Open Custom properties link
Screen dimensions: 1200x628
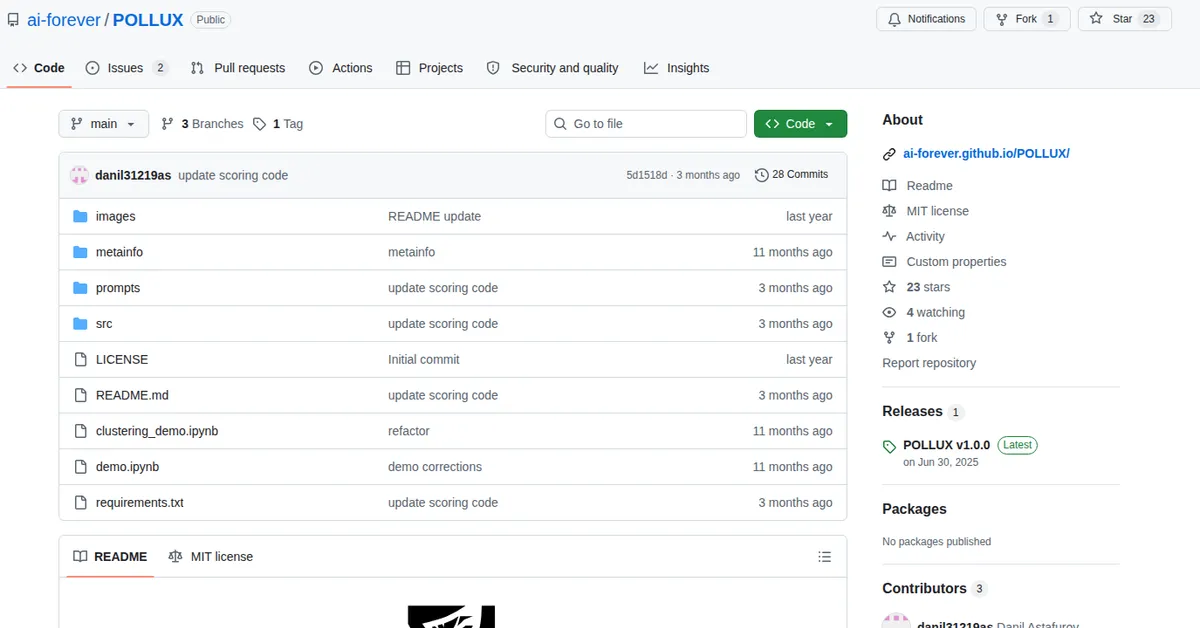point(956,262)
